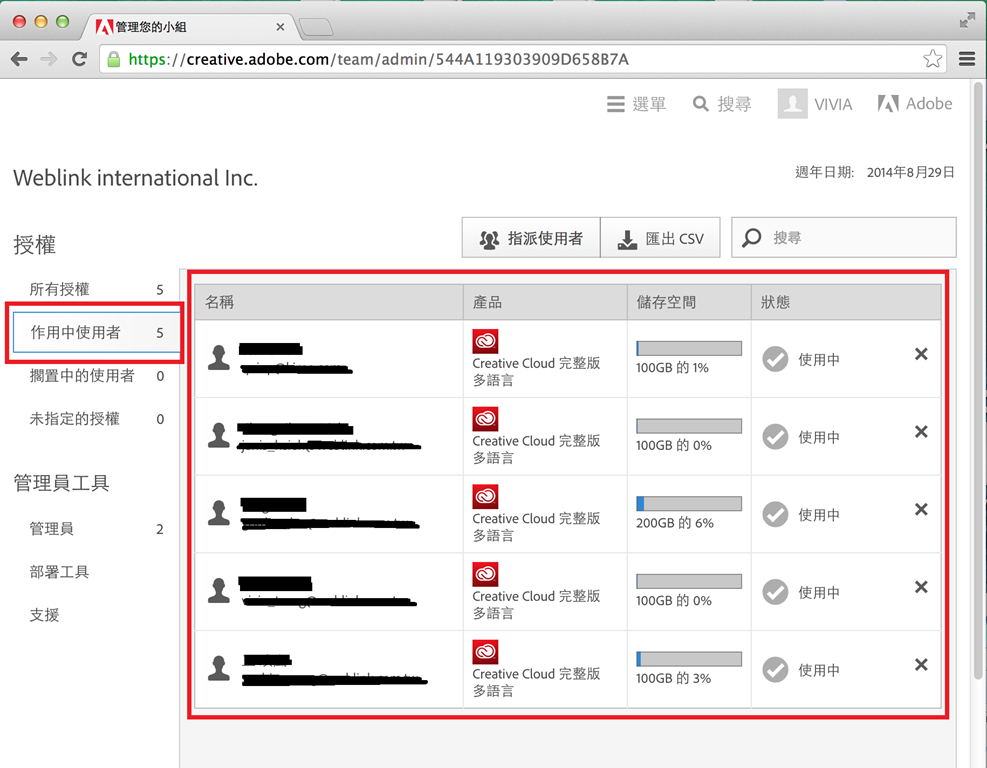The height and width of the screenshot is (768, 987).
Task: Click the browser forward arrow
Action: (x=48, y=59)
